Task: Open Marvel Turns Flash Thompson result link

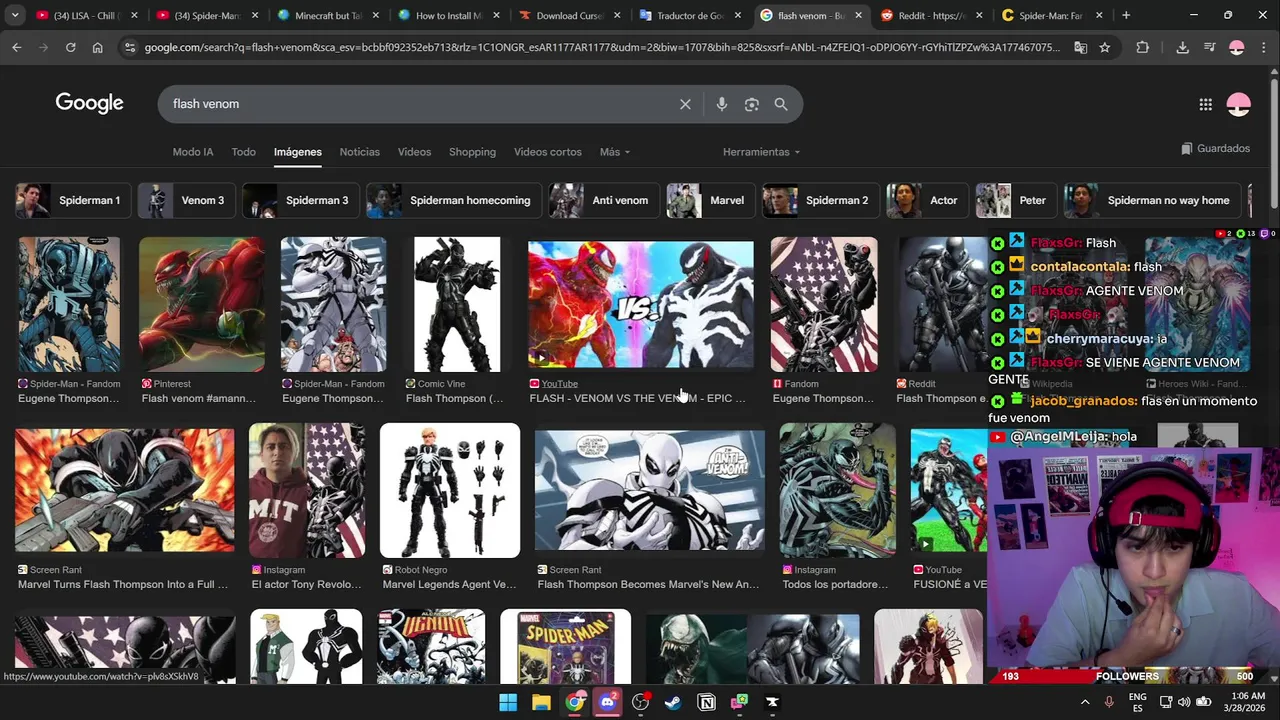Action: [x=123, y=584]
